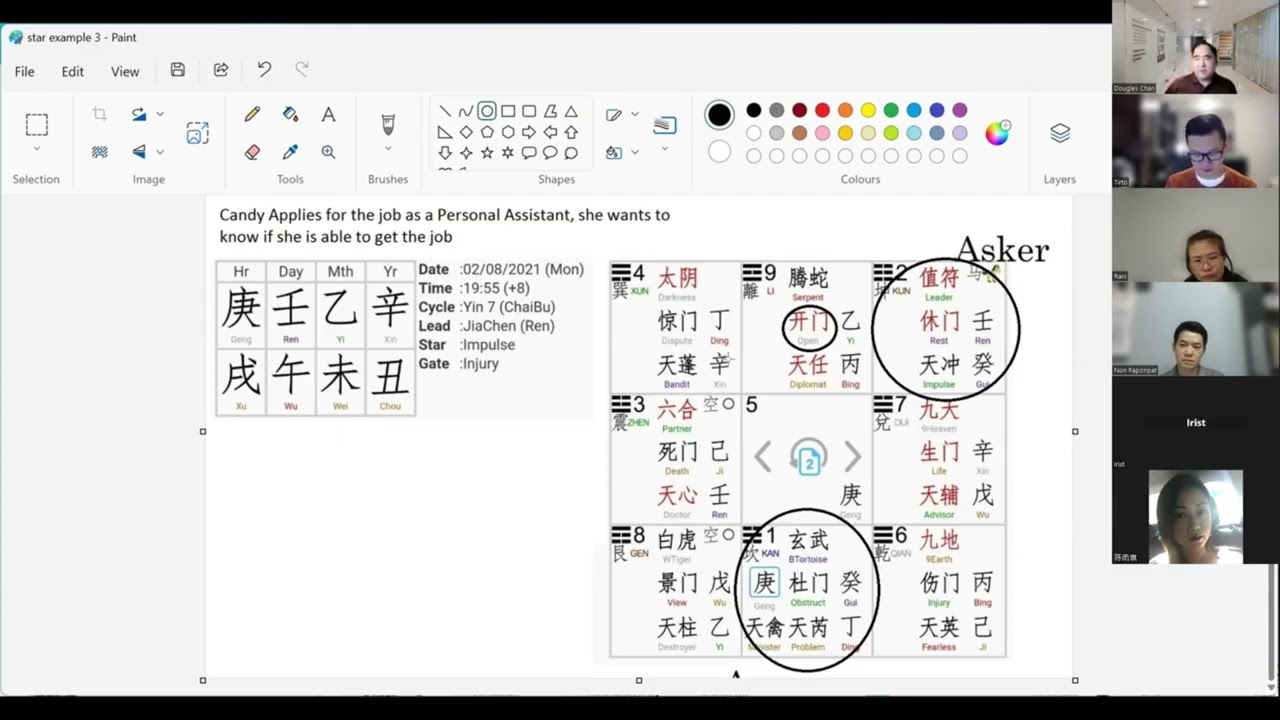
Task: Click the Crop image icon
Action: 99,115
